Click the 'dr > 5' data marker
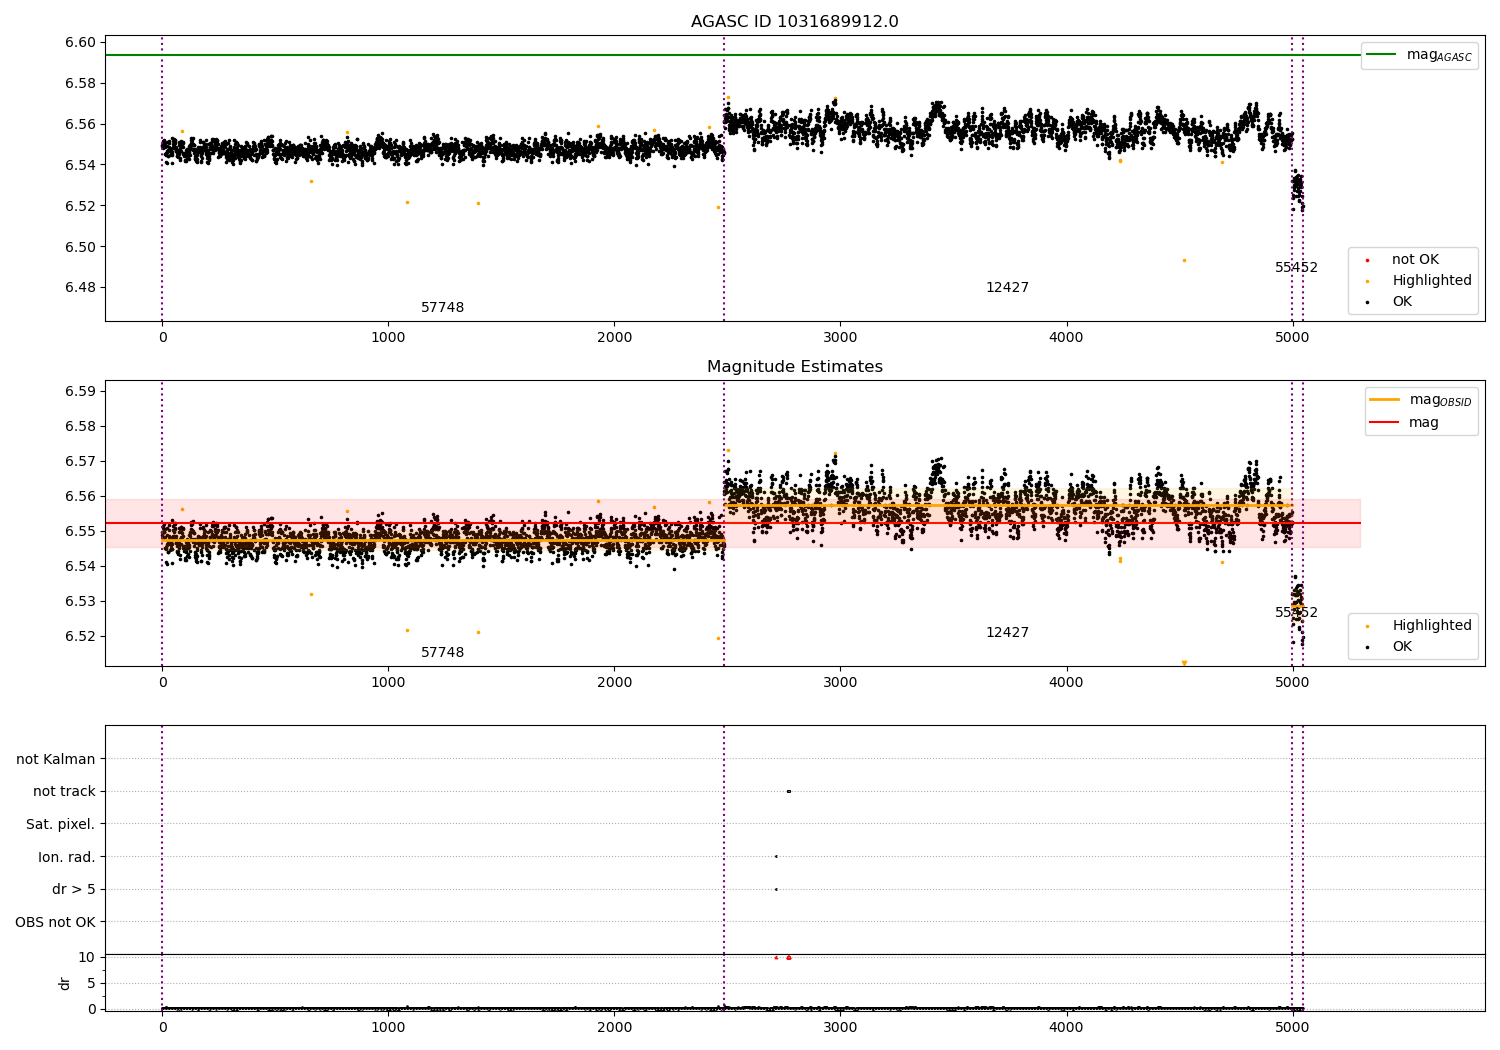This screenshot has height=1050, width=1500. click(776, 889)
